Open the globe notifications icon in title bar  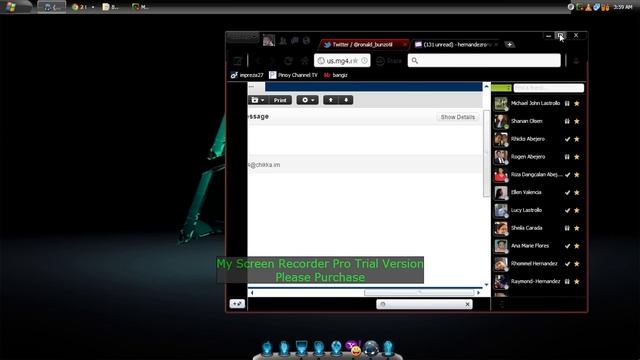[306, 40]
